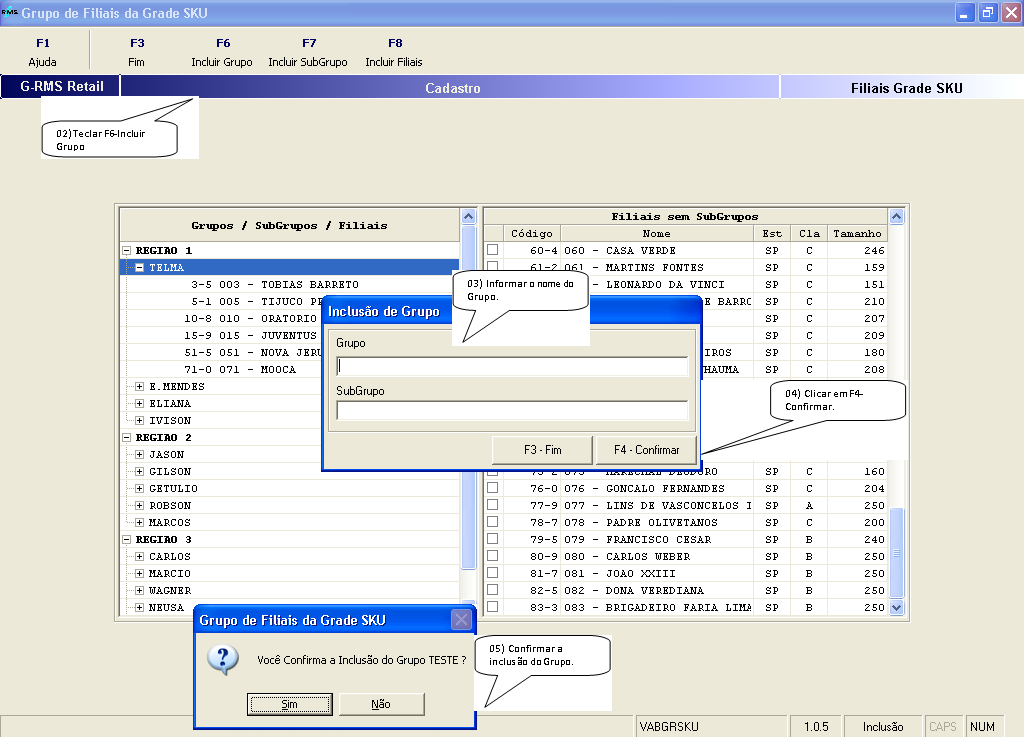Image resolution: width=1024 pixels, height=737 pixels.
Task: Check the box for 077 - LINS DE VASCONCELOS
Action: pos(492,505)
